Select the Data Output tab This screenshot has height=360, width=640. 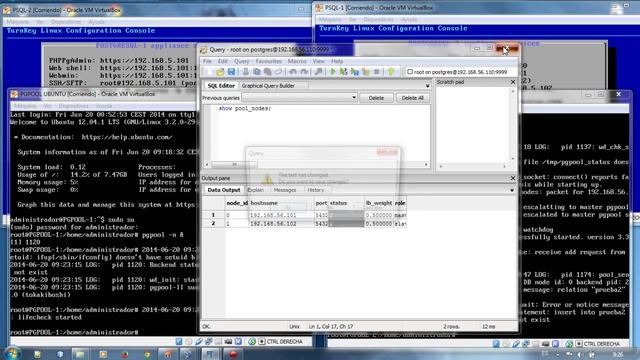(223, 190)
